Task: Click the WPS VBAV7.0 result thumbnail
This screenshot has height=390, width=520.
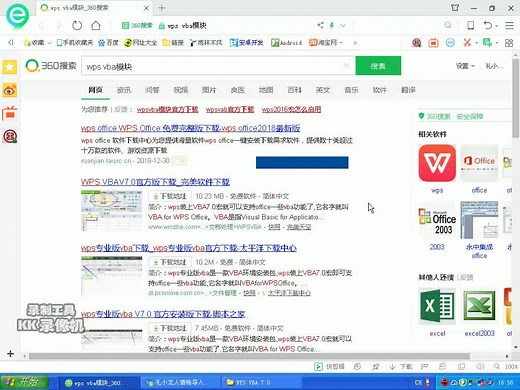Action: (x=111, y=210)
